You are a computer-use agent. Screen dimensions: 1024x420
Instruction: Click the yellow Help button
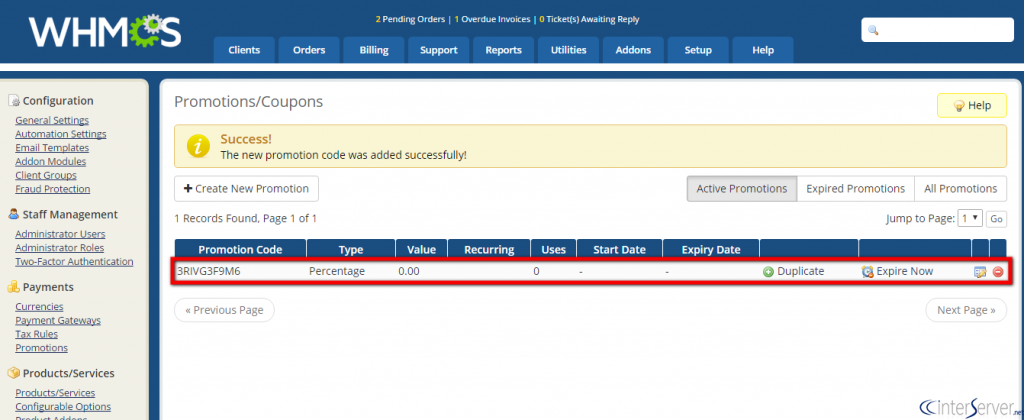click(972, 106)
